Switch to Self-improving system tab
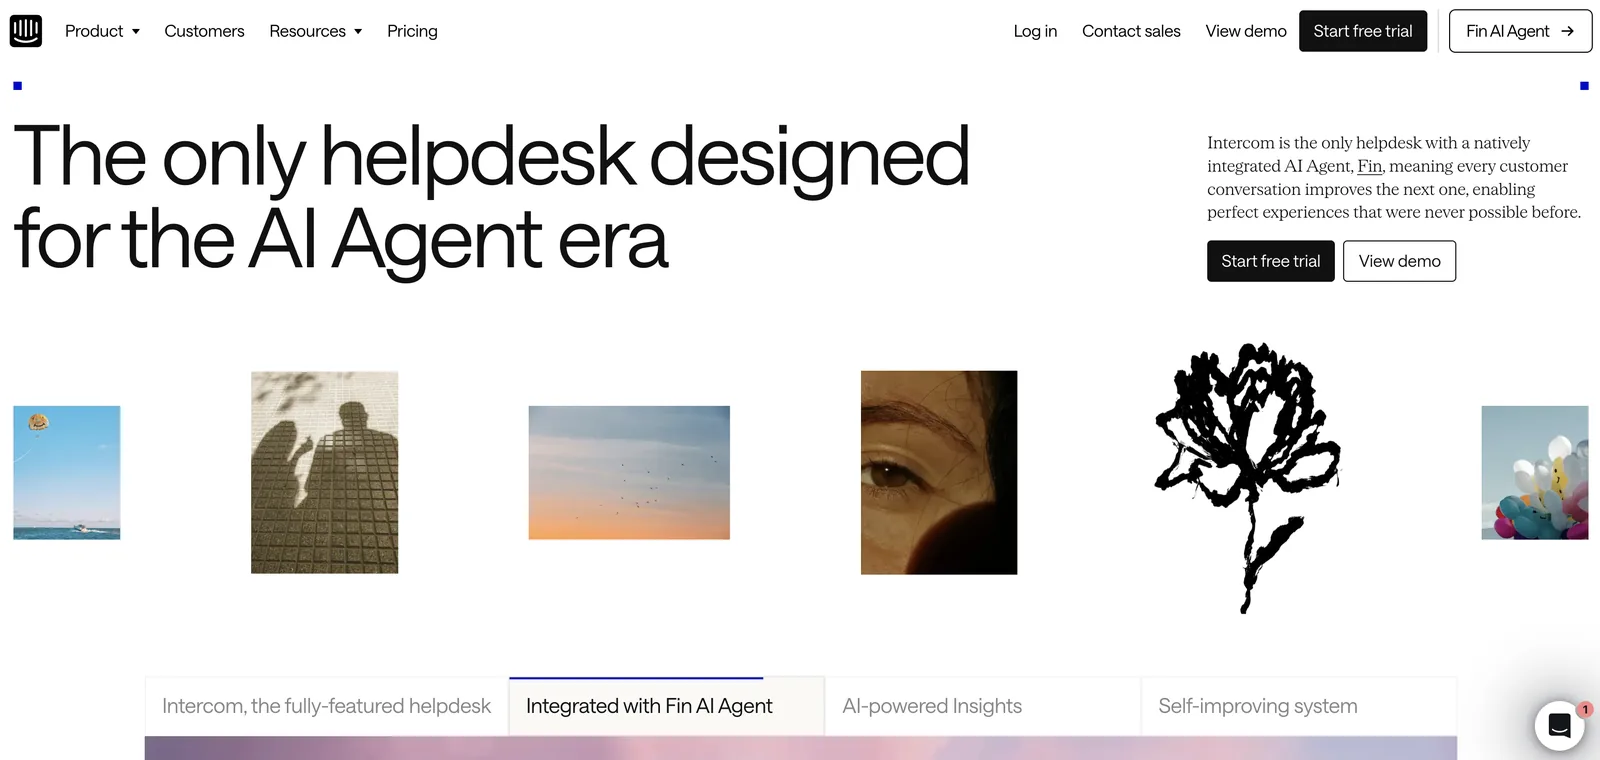 point(1298,706)
